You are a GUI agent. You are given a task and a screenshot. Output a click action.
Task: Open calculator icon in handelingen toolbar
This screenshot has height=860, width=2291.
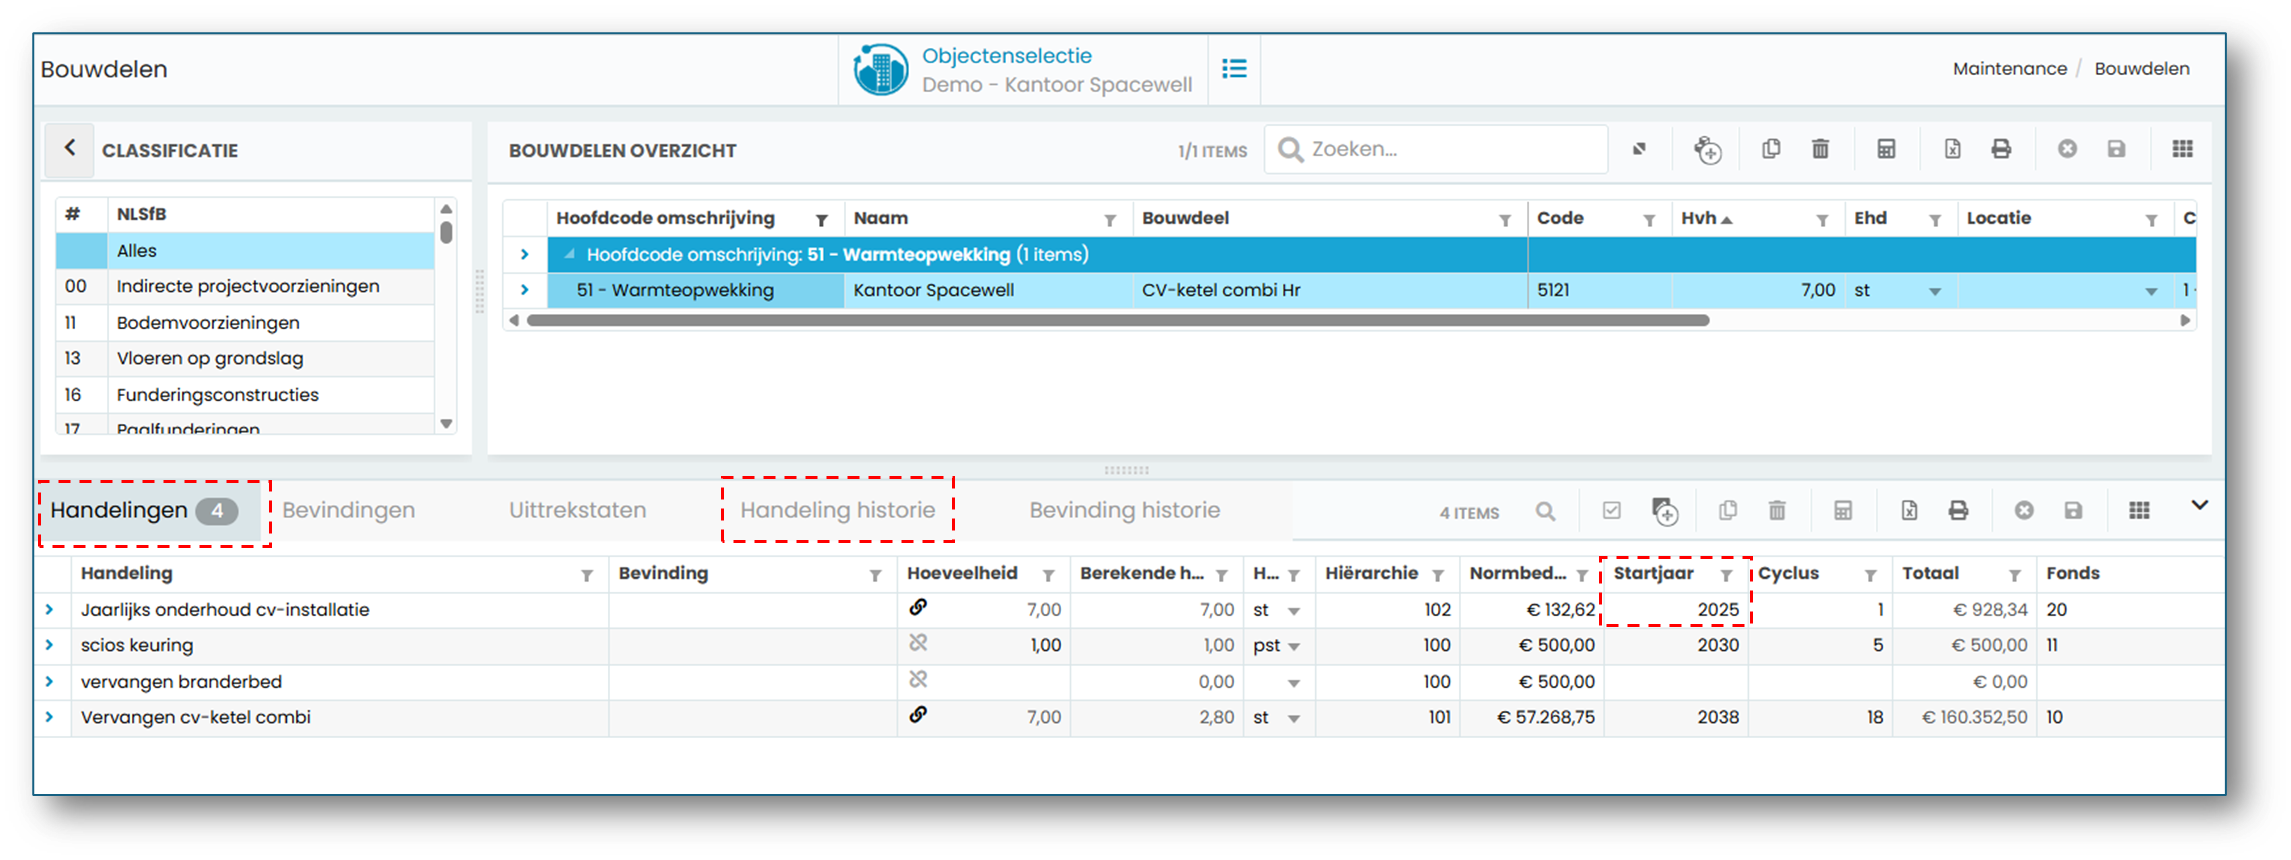pyautogui.click(x=1842, y=511)
